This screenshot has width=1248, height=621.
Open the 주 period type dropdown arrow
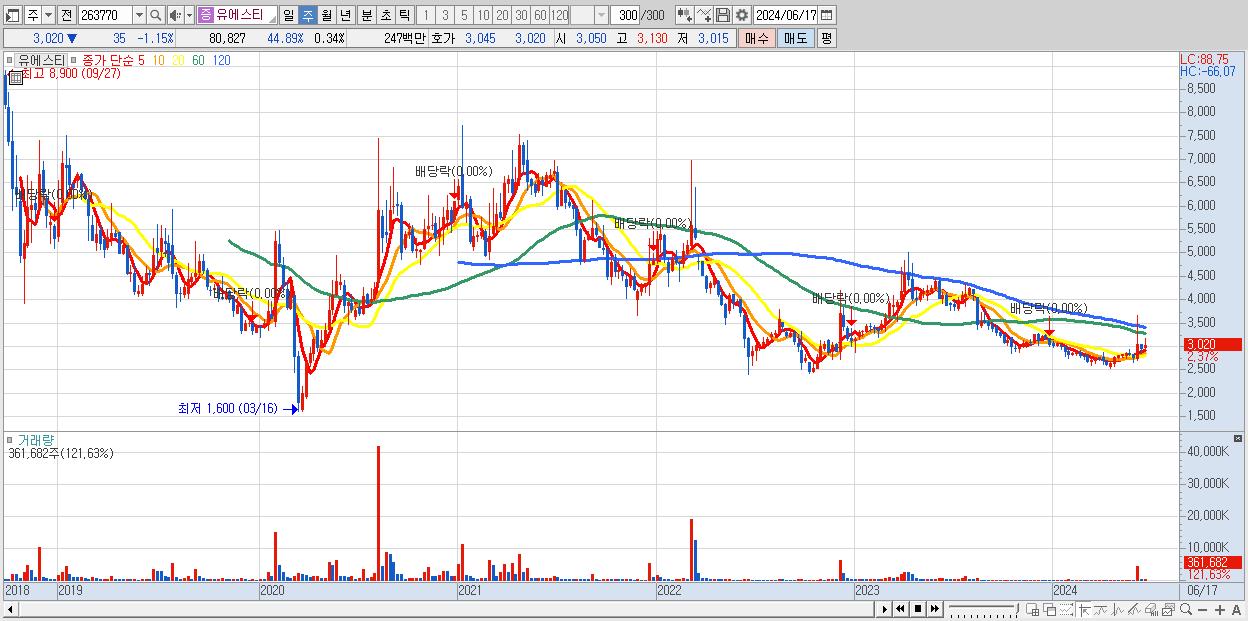point(48,15)
